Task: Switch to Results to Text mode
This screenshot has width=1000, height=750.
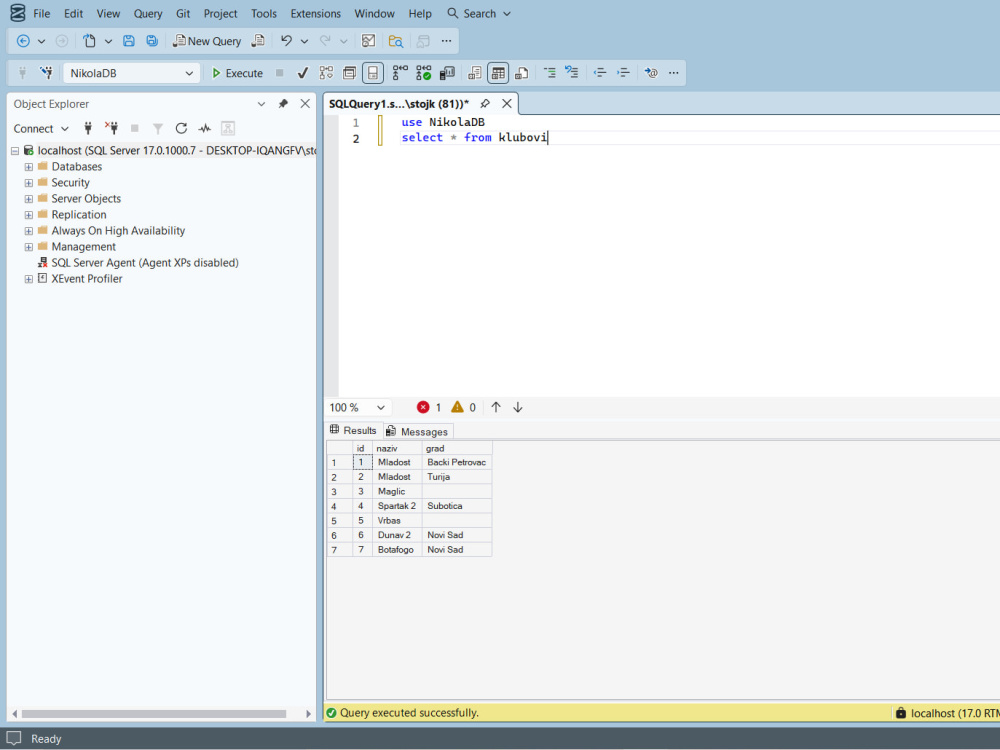Action: click(x=474, y=73)
